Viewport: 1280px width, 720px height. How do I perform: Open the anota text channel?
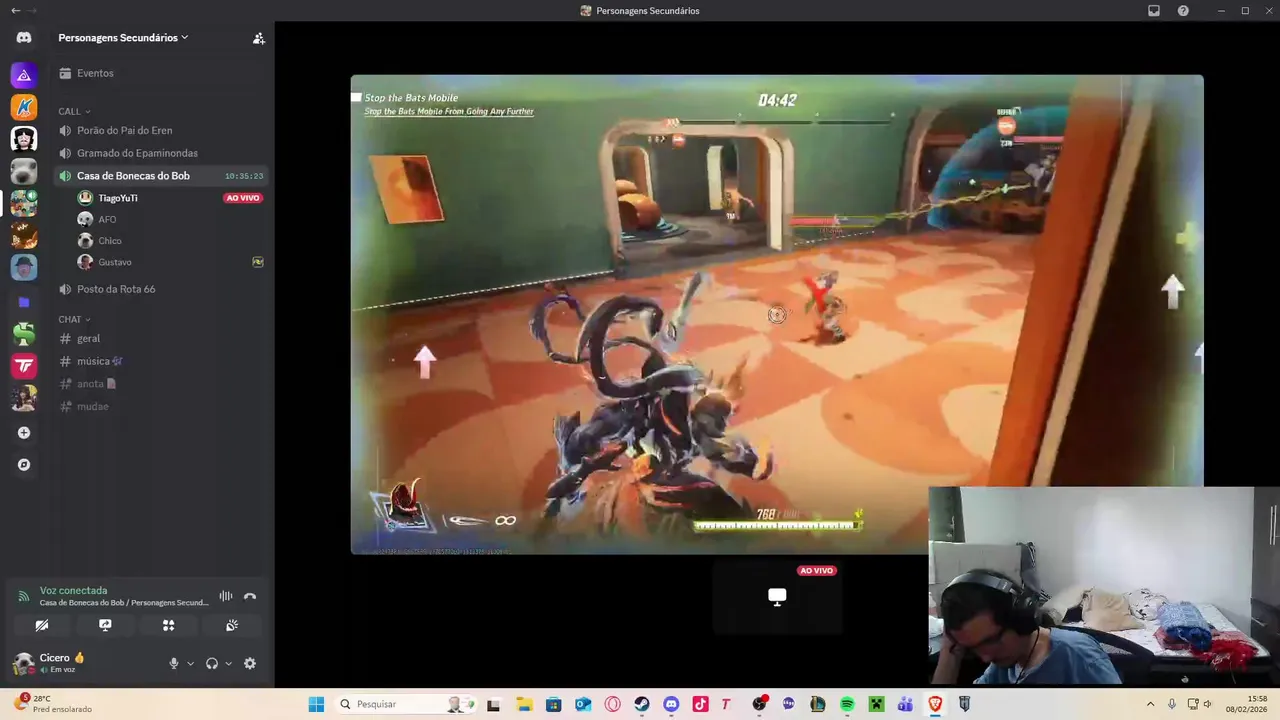(162, 384)
